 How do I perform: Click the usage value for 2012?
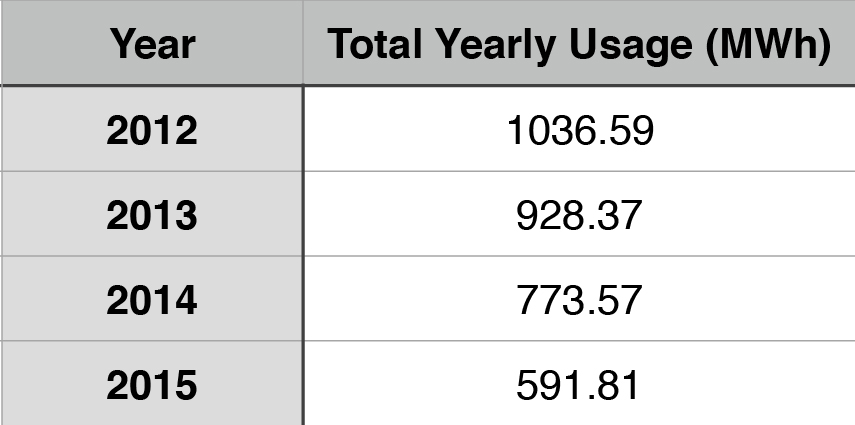pyautogui.click(x=579, y=130)
